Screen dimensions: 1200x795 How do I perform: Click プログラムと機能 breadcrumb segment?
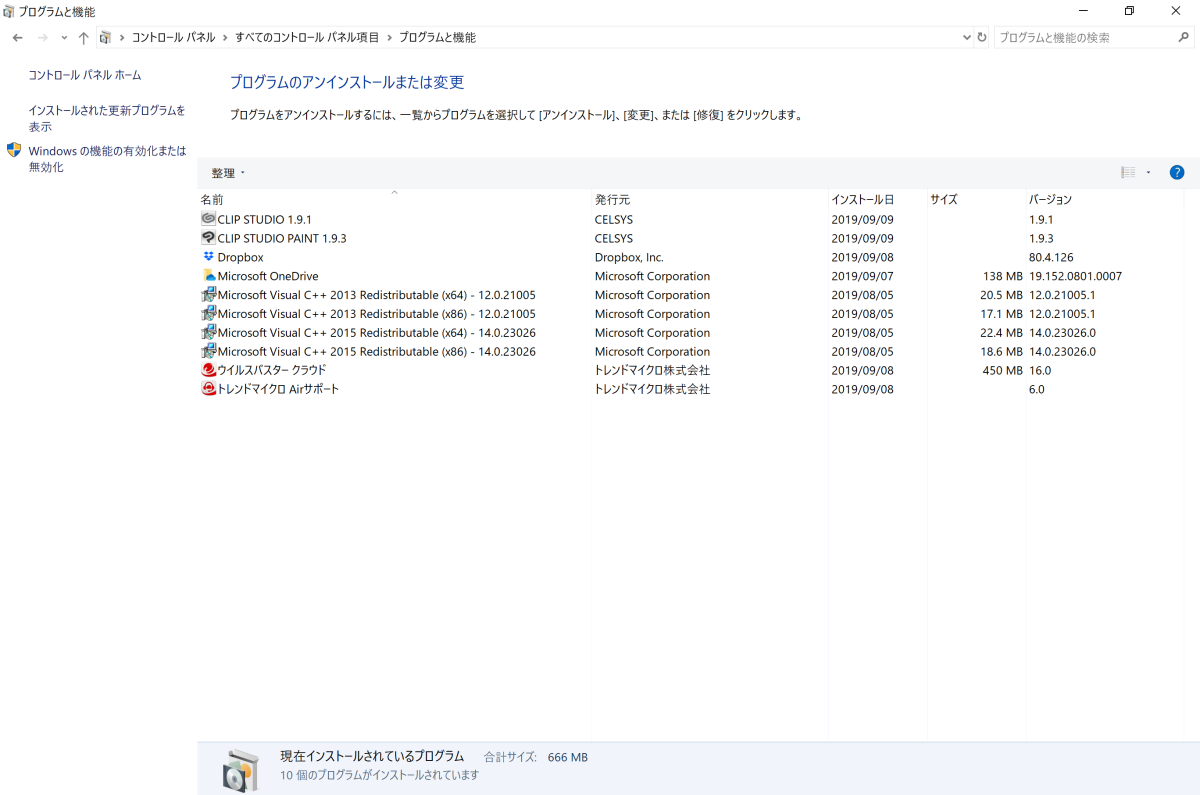[x=437, y=38]
